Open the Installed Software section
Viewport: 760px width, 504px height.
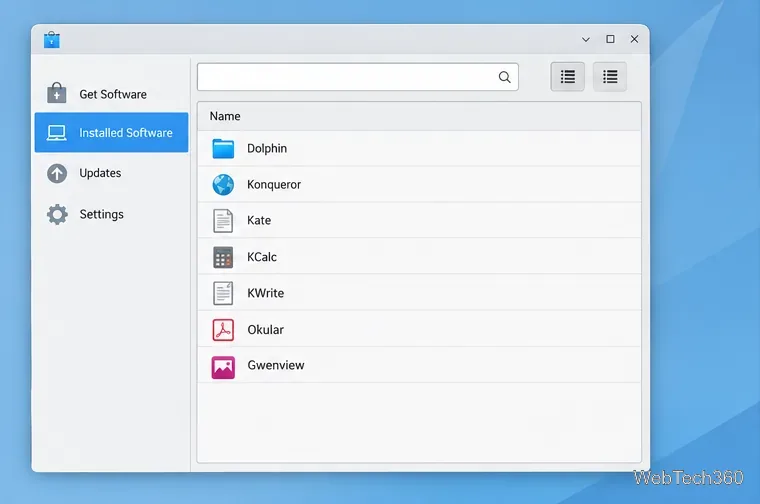[111, 132]
